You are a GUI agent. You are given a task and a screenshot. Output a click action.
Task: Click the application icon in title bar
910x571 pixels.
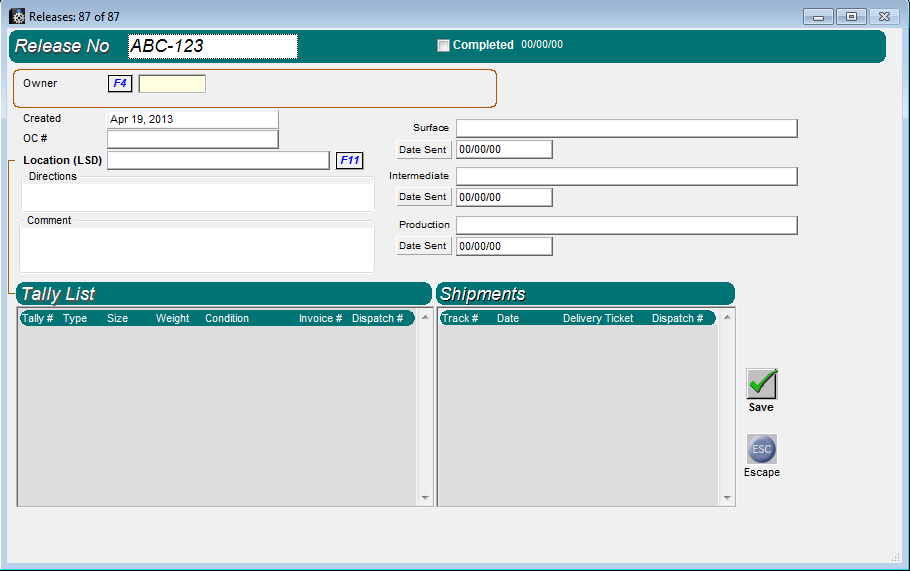pos(17,16)
